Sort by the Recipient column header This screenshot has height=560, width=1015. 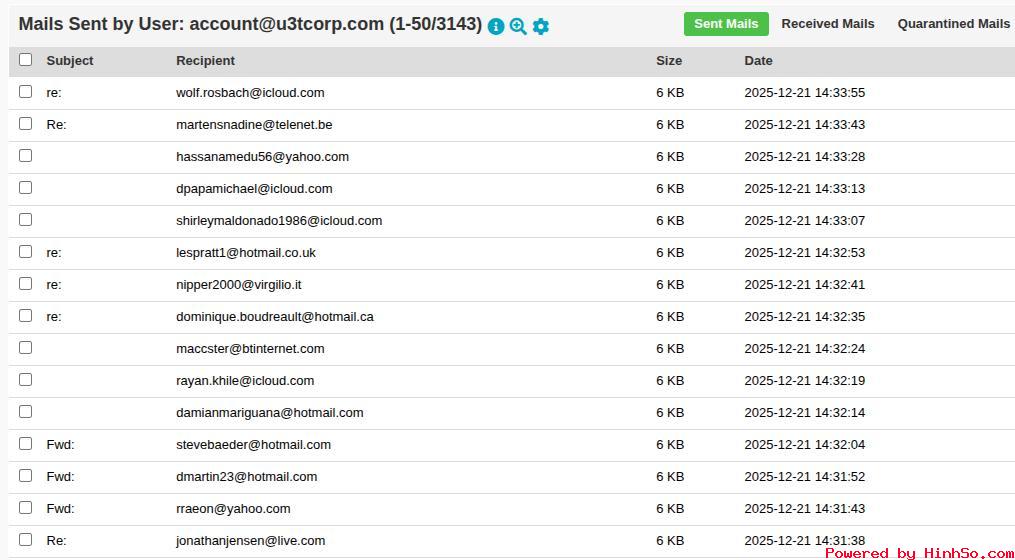click(x=205, y=61)
